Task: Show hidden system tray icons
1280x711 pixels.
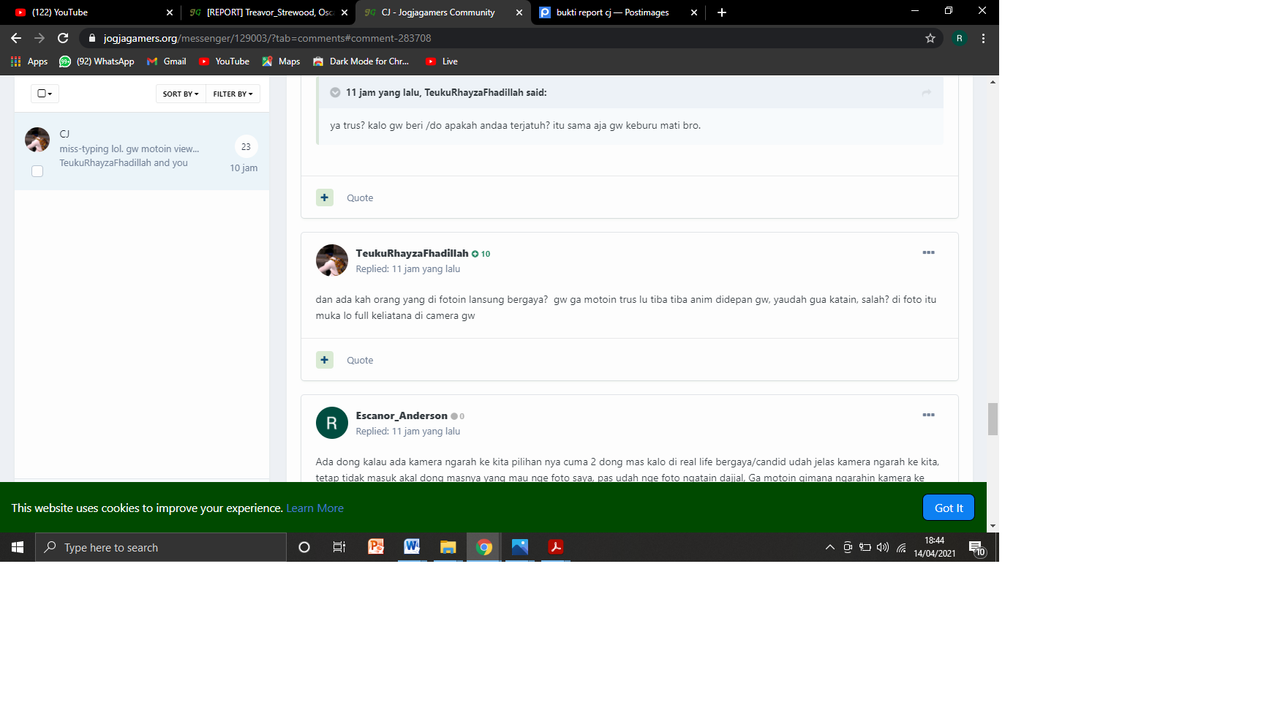Action: [829, 547]
